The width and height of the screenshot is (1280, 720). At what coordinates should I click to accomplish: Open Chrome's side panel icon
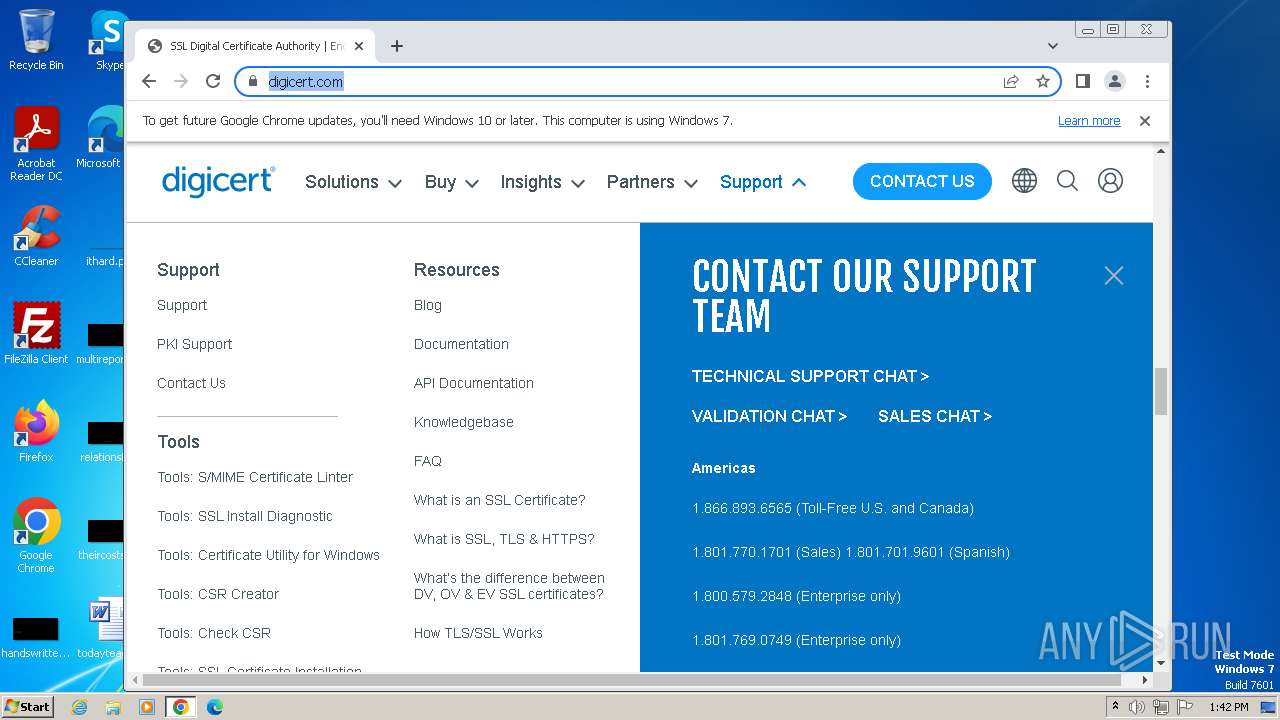click(x=1082, y=81)
